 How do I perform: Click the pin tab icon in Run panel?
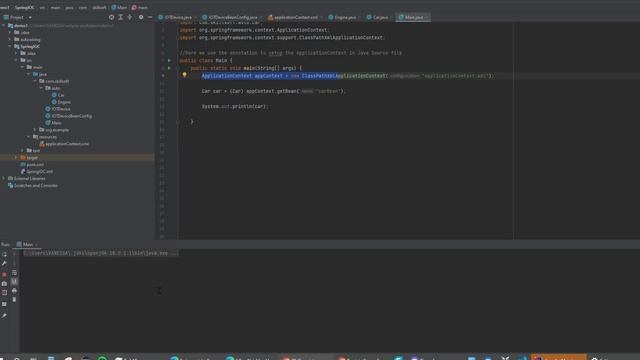pos(4,316)
